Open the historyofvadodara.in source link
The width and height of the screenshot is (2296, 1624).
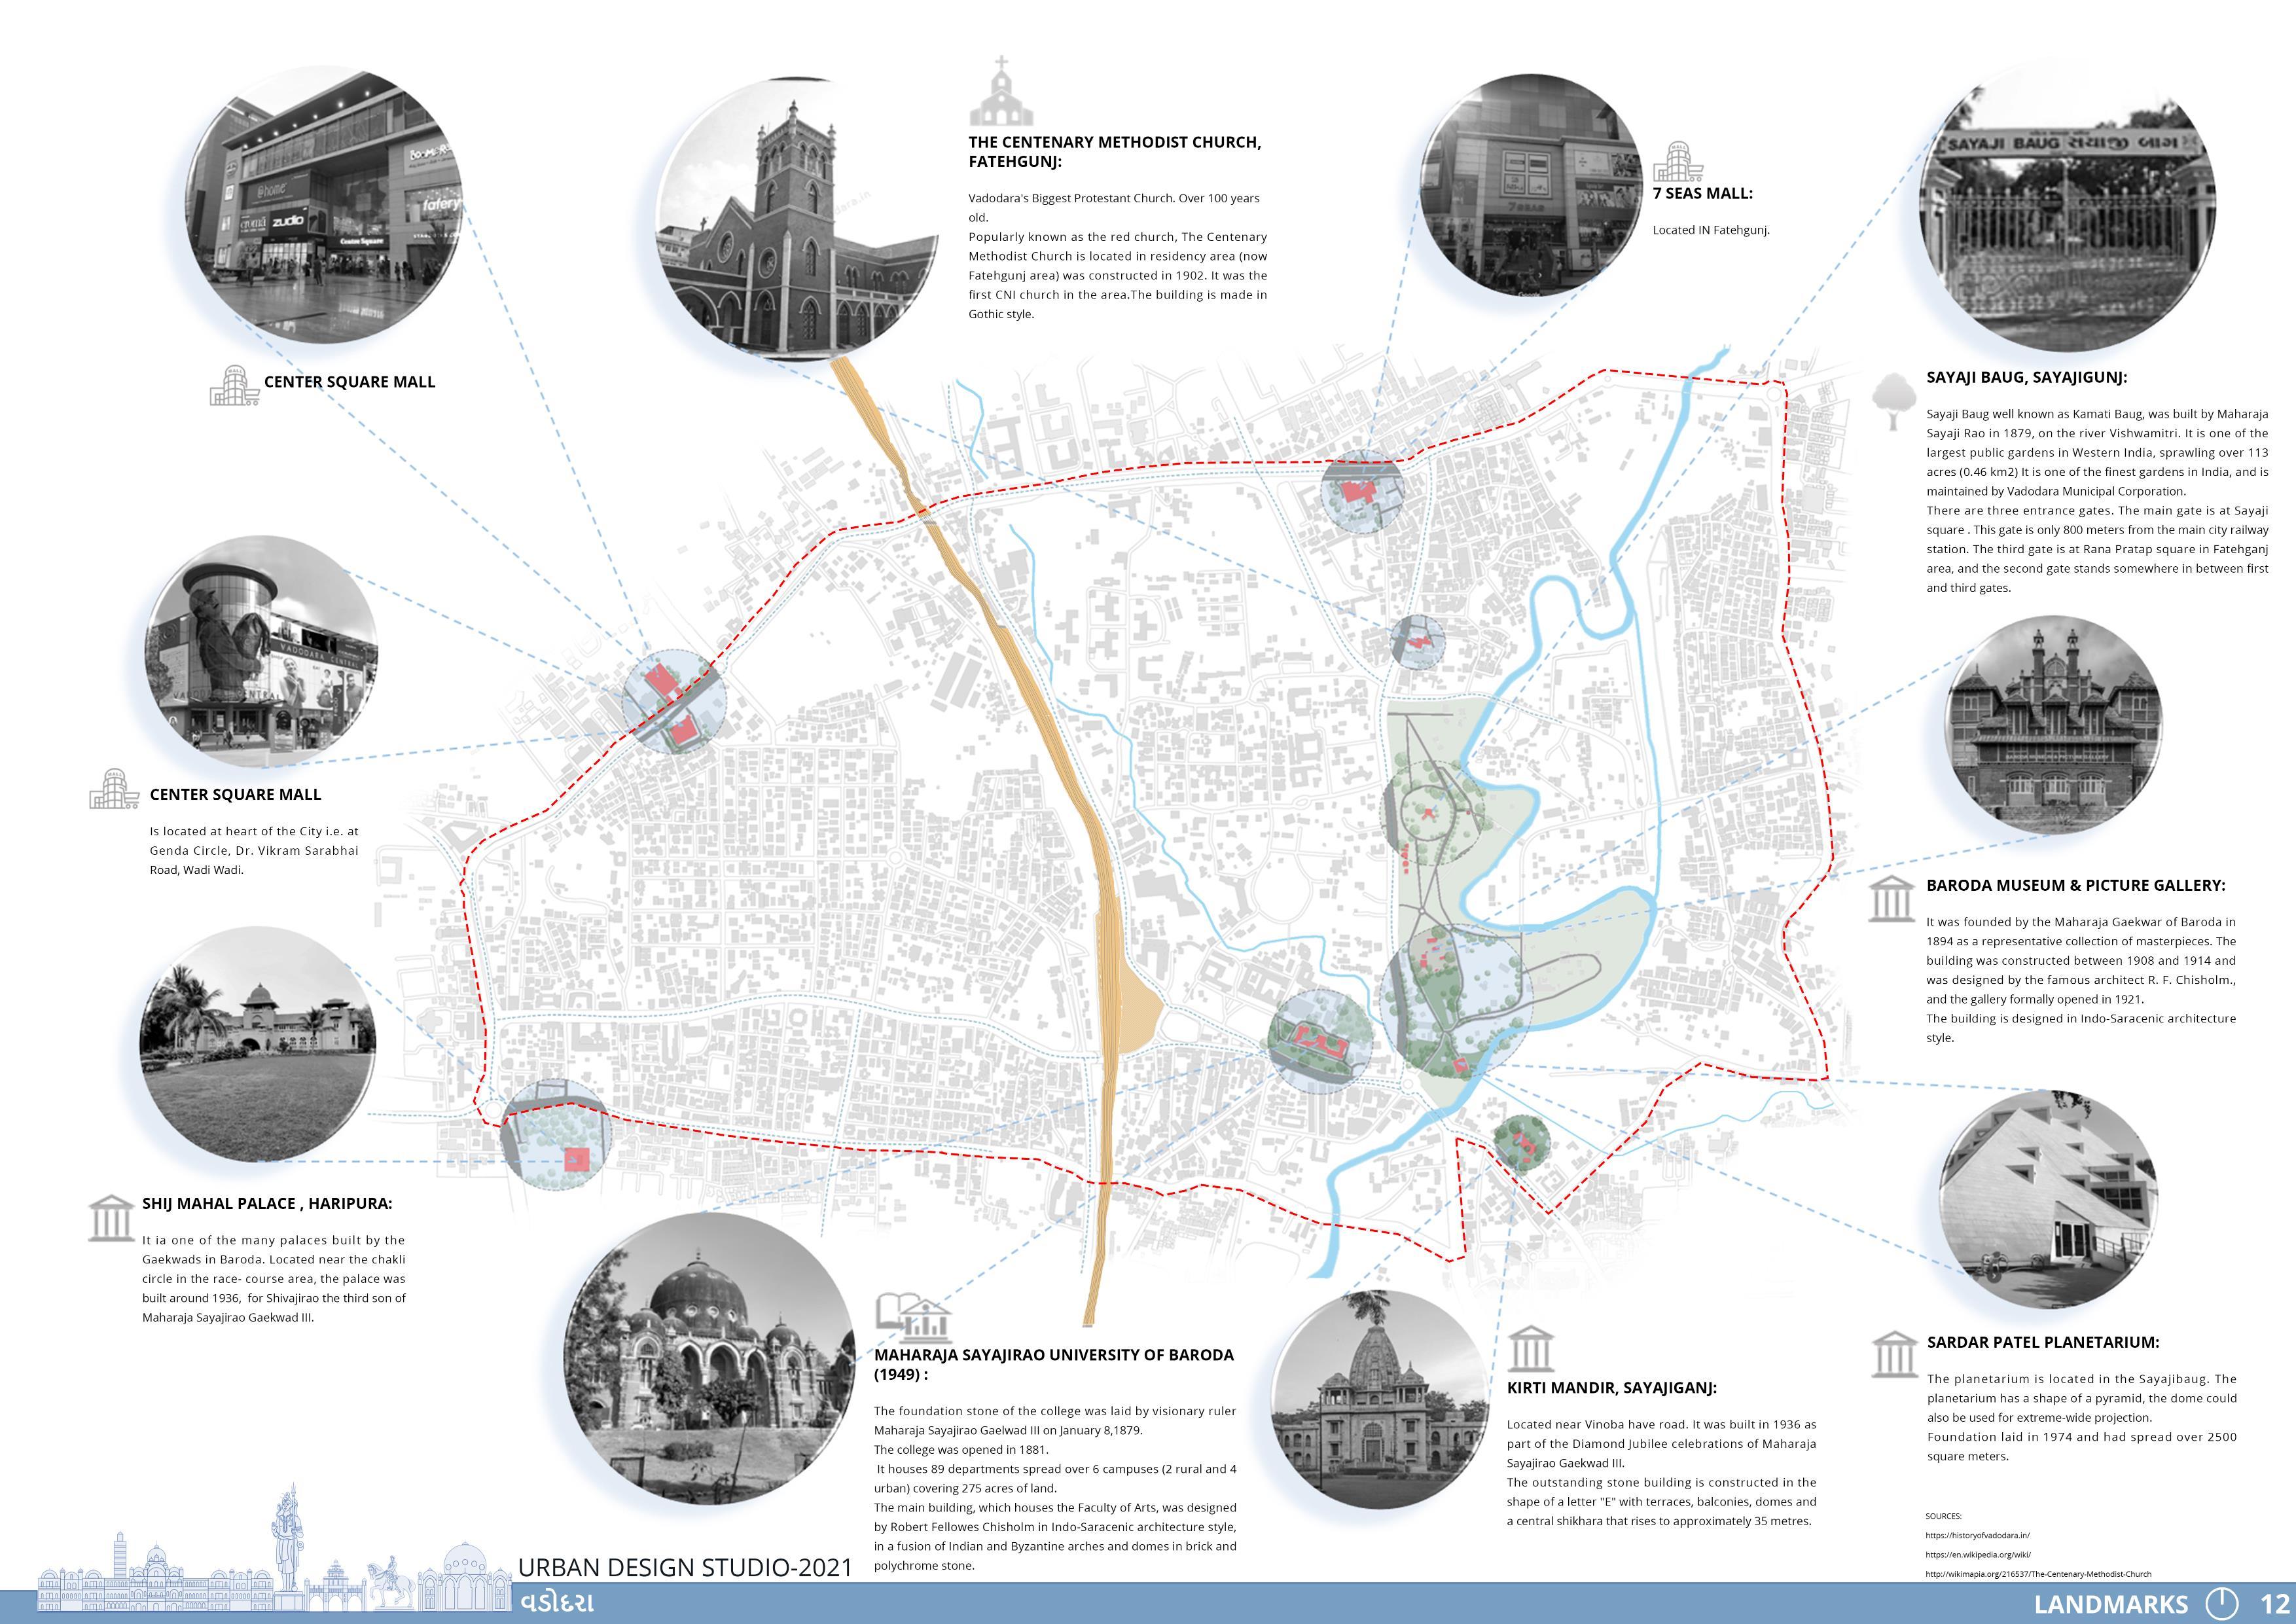(1977, 1535)
